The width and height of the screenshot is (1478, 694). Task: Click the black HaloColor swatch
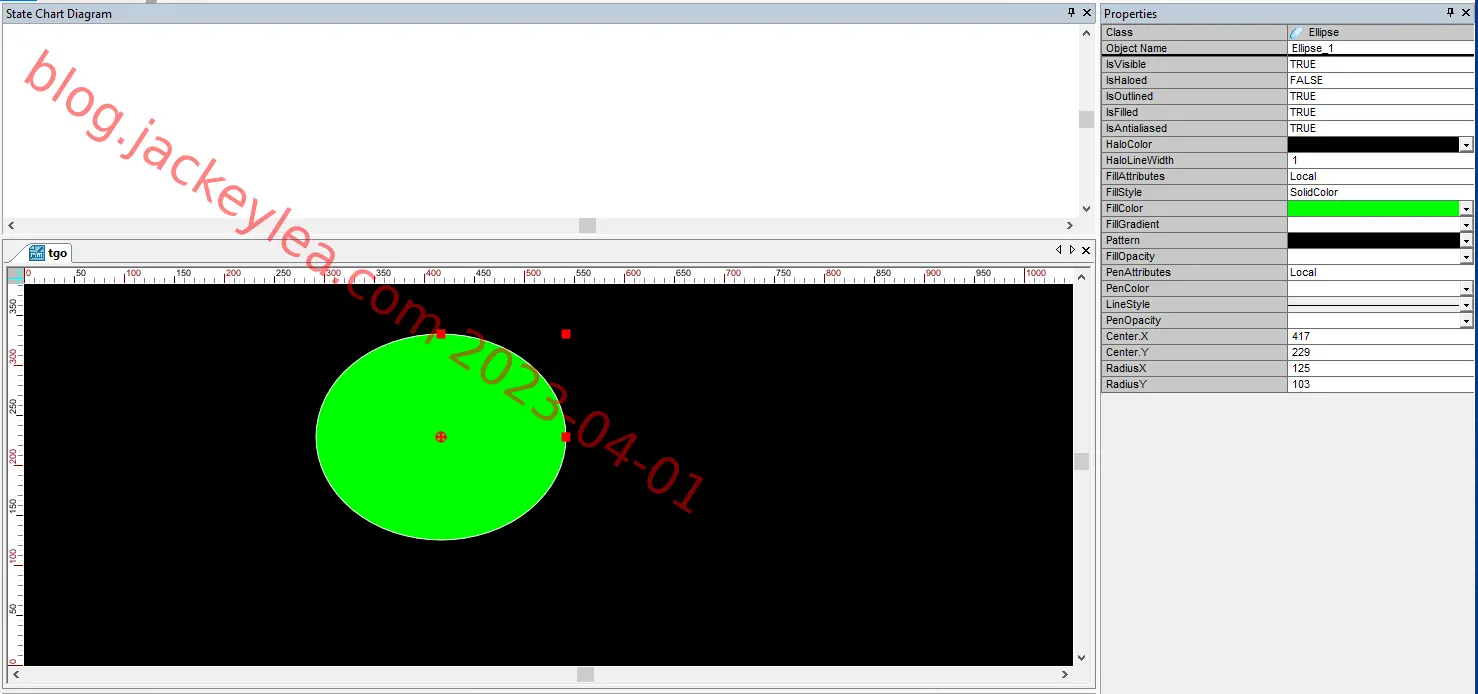(x=1373, y=145)
